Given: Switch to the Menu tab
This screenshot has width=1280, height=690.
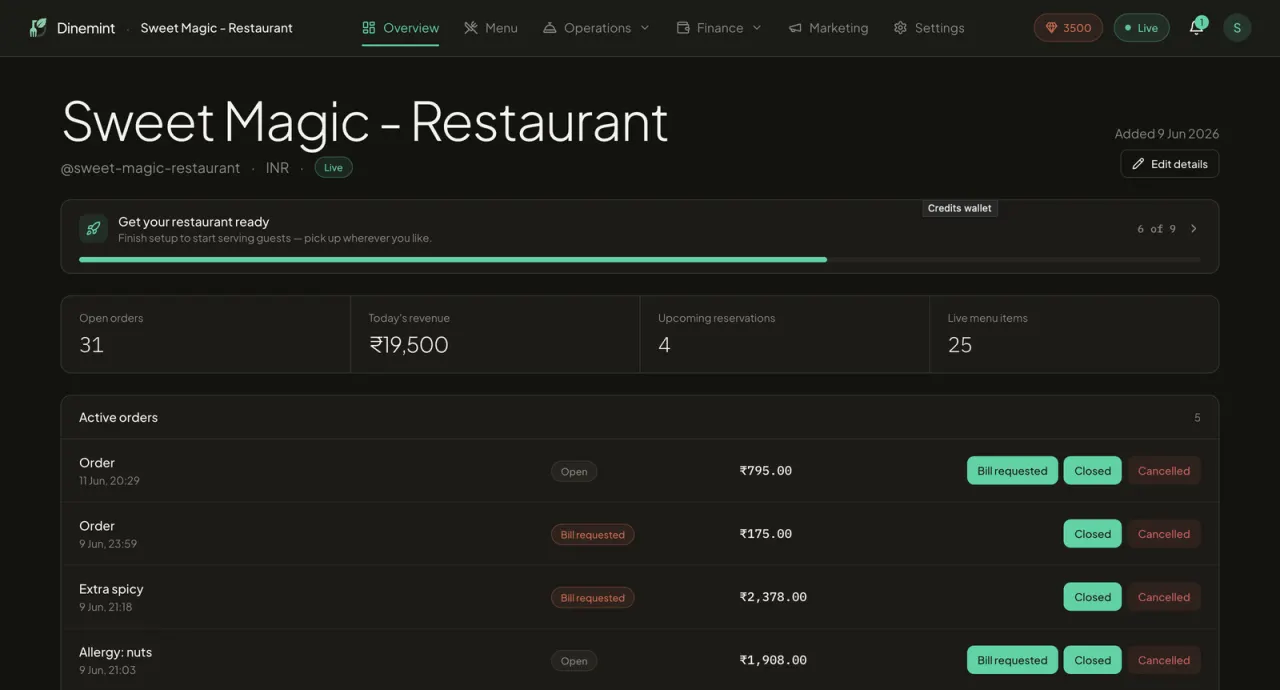Looking at the screenshot, I should (491, 28).
